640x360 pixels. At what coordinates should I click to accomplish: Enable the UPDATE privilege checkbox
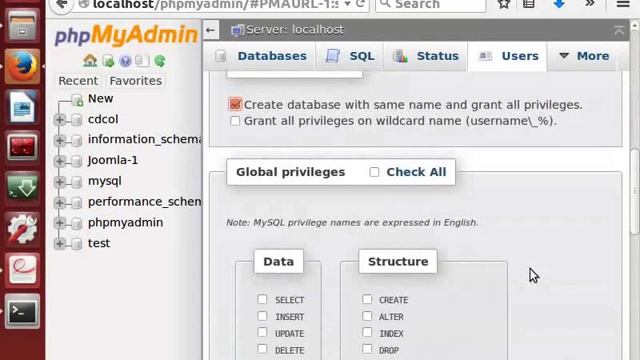[262, 332]
